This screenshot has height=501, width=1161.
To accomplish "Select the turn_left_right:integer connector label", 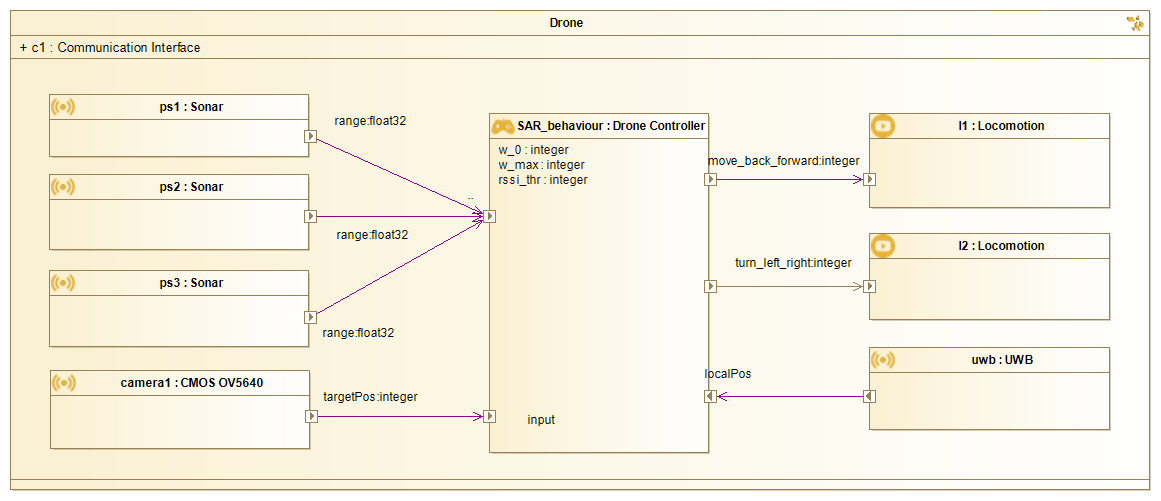I will point(793,263).
